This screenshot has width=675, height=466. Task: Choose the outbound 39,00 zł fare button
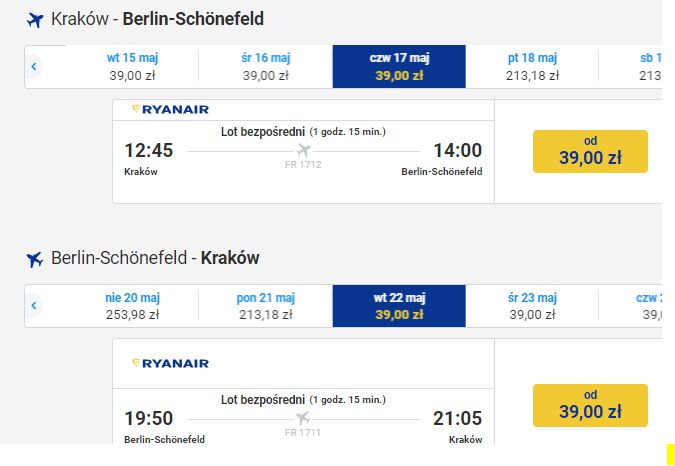pyautogui.click(x=590, y=151)
